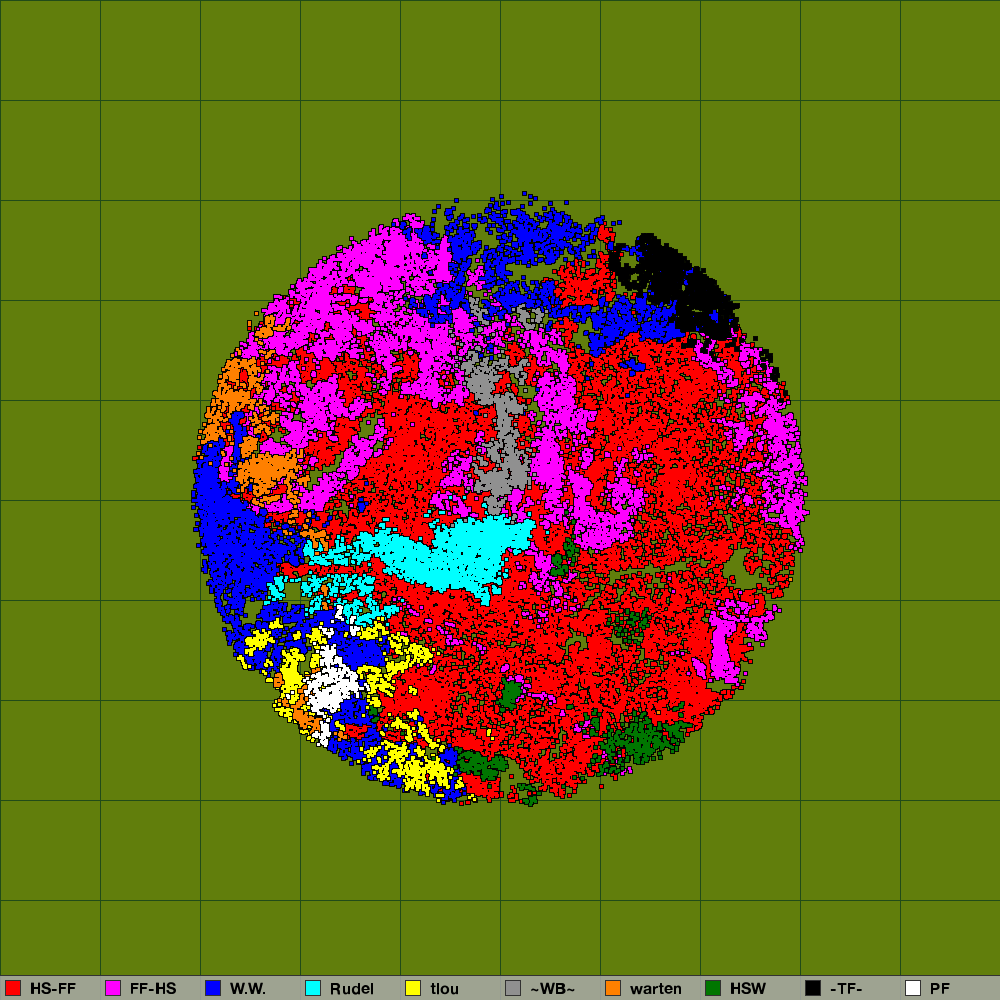Click the yellow tlou legend swatch
The width and height of the screenshot is (1000, 1000).
pyautogui.click(x=413, y=988)
